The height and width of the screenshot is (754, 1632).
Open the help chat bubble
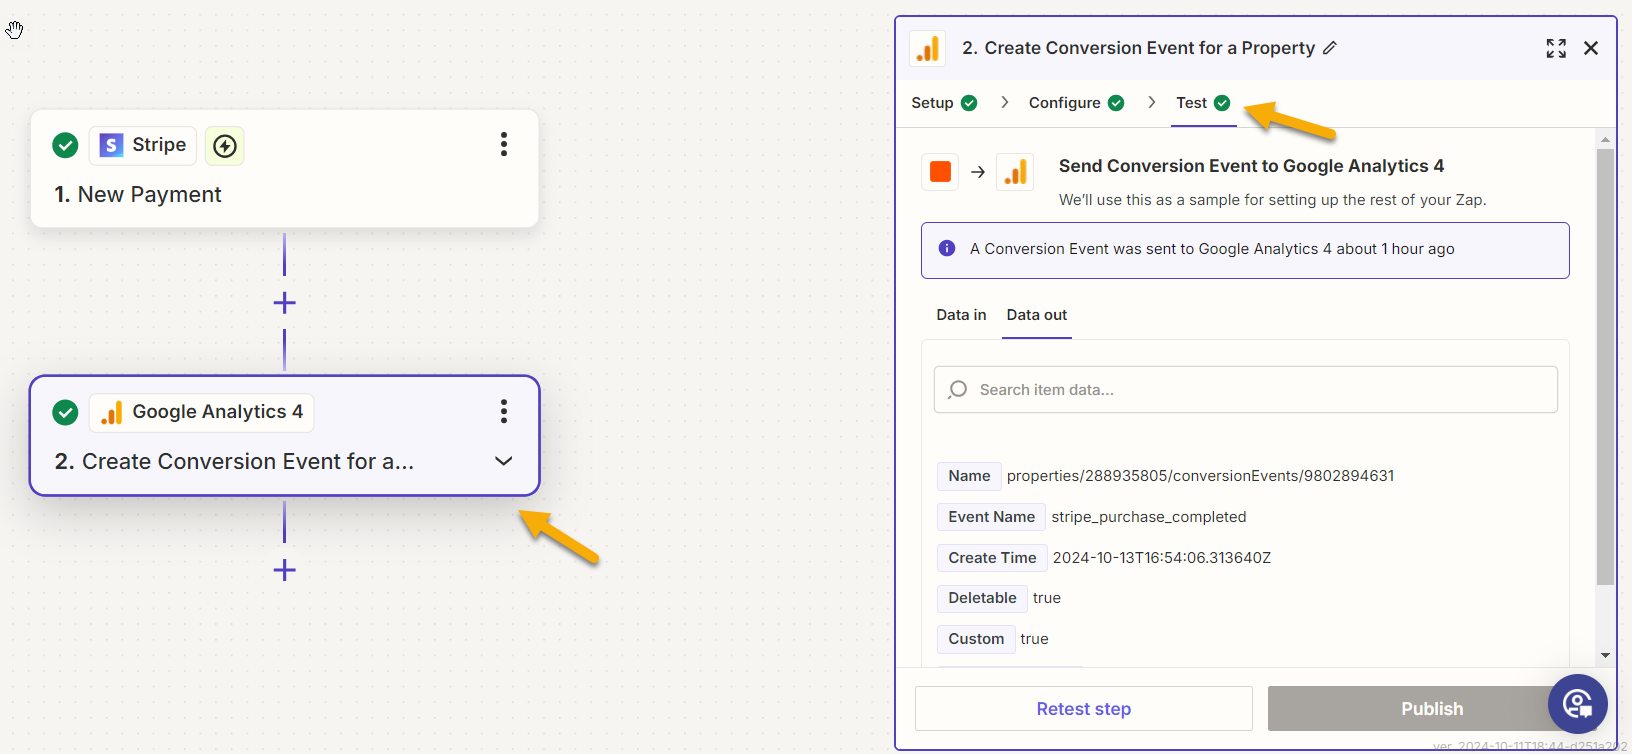click(1578, 704)
